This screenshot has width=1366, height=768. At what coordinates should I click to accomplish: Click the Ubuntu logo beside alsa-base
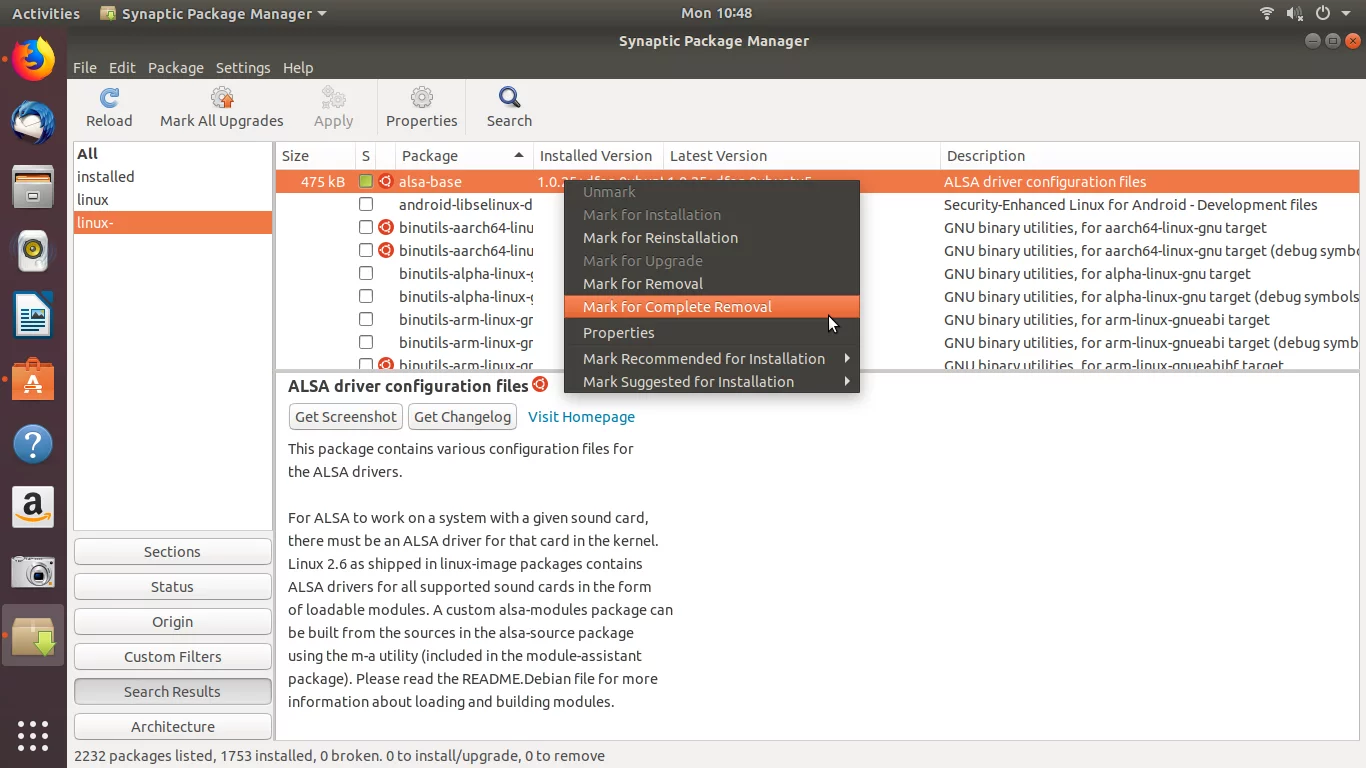[385, 182]
